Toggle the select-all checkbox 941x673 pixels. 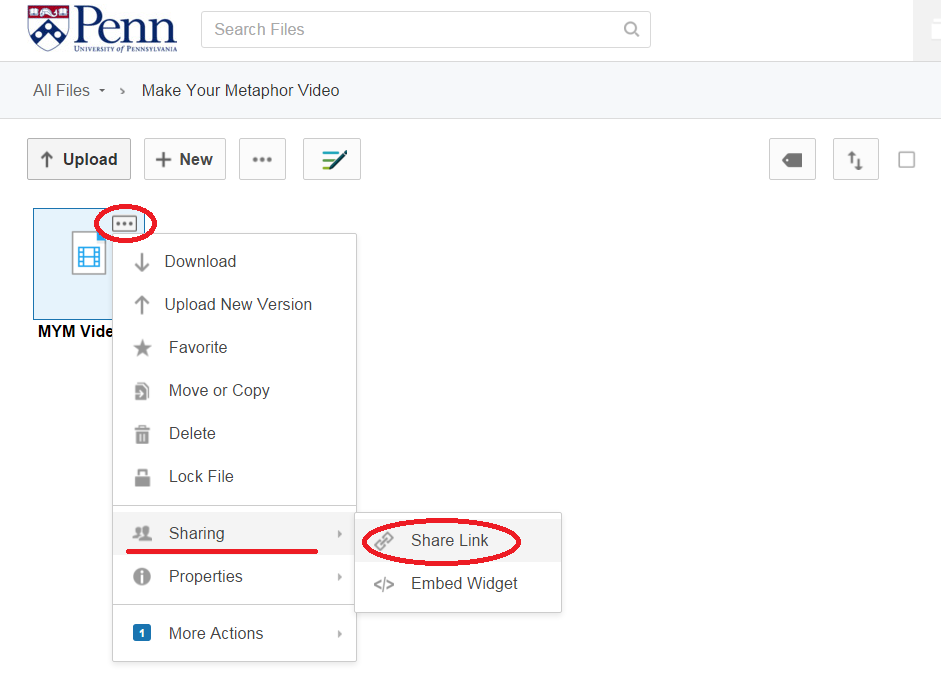pyautogui.click(x=906, y=160)
